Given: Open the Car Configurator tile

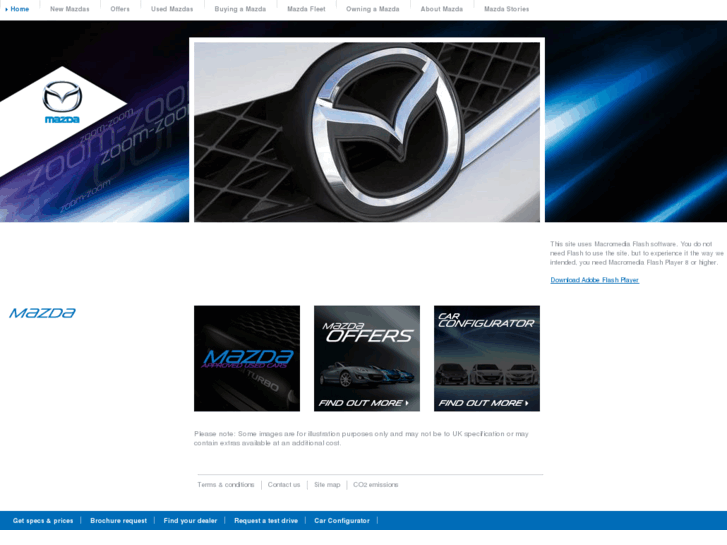Looking at the screenshot, I should (487, 358).
